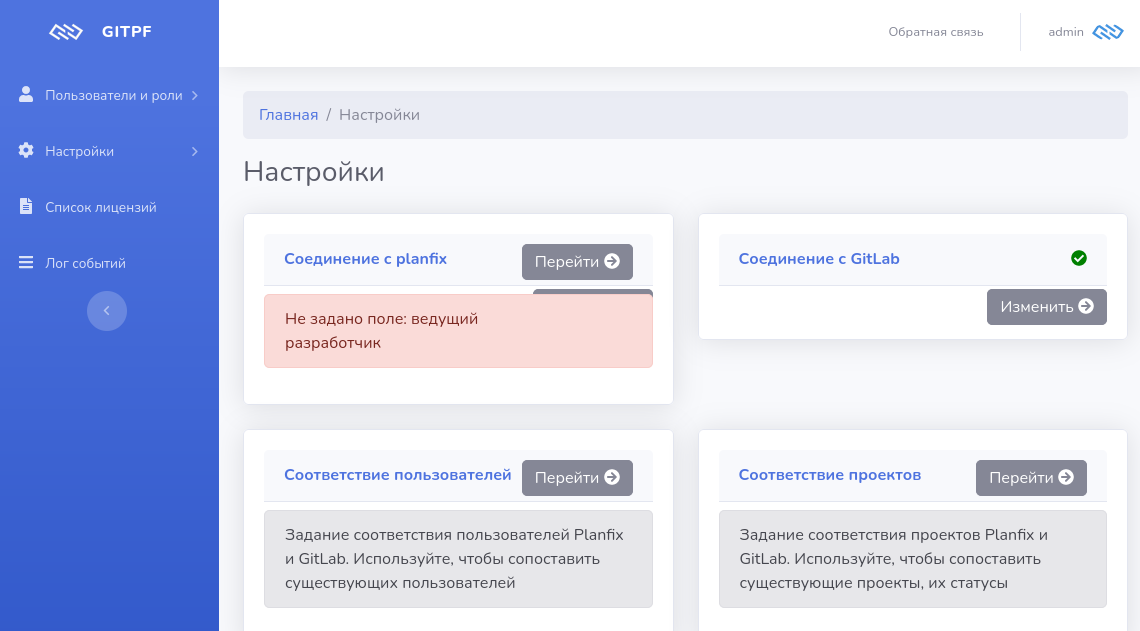Expand the Настройки sidebar chevron
This screenshot has height=631, width=1140.
(195, 151)
